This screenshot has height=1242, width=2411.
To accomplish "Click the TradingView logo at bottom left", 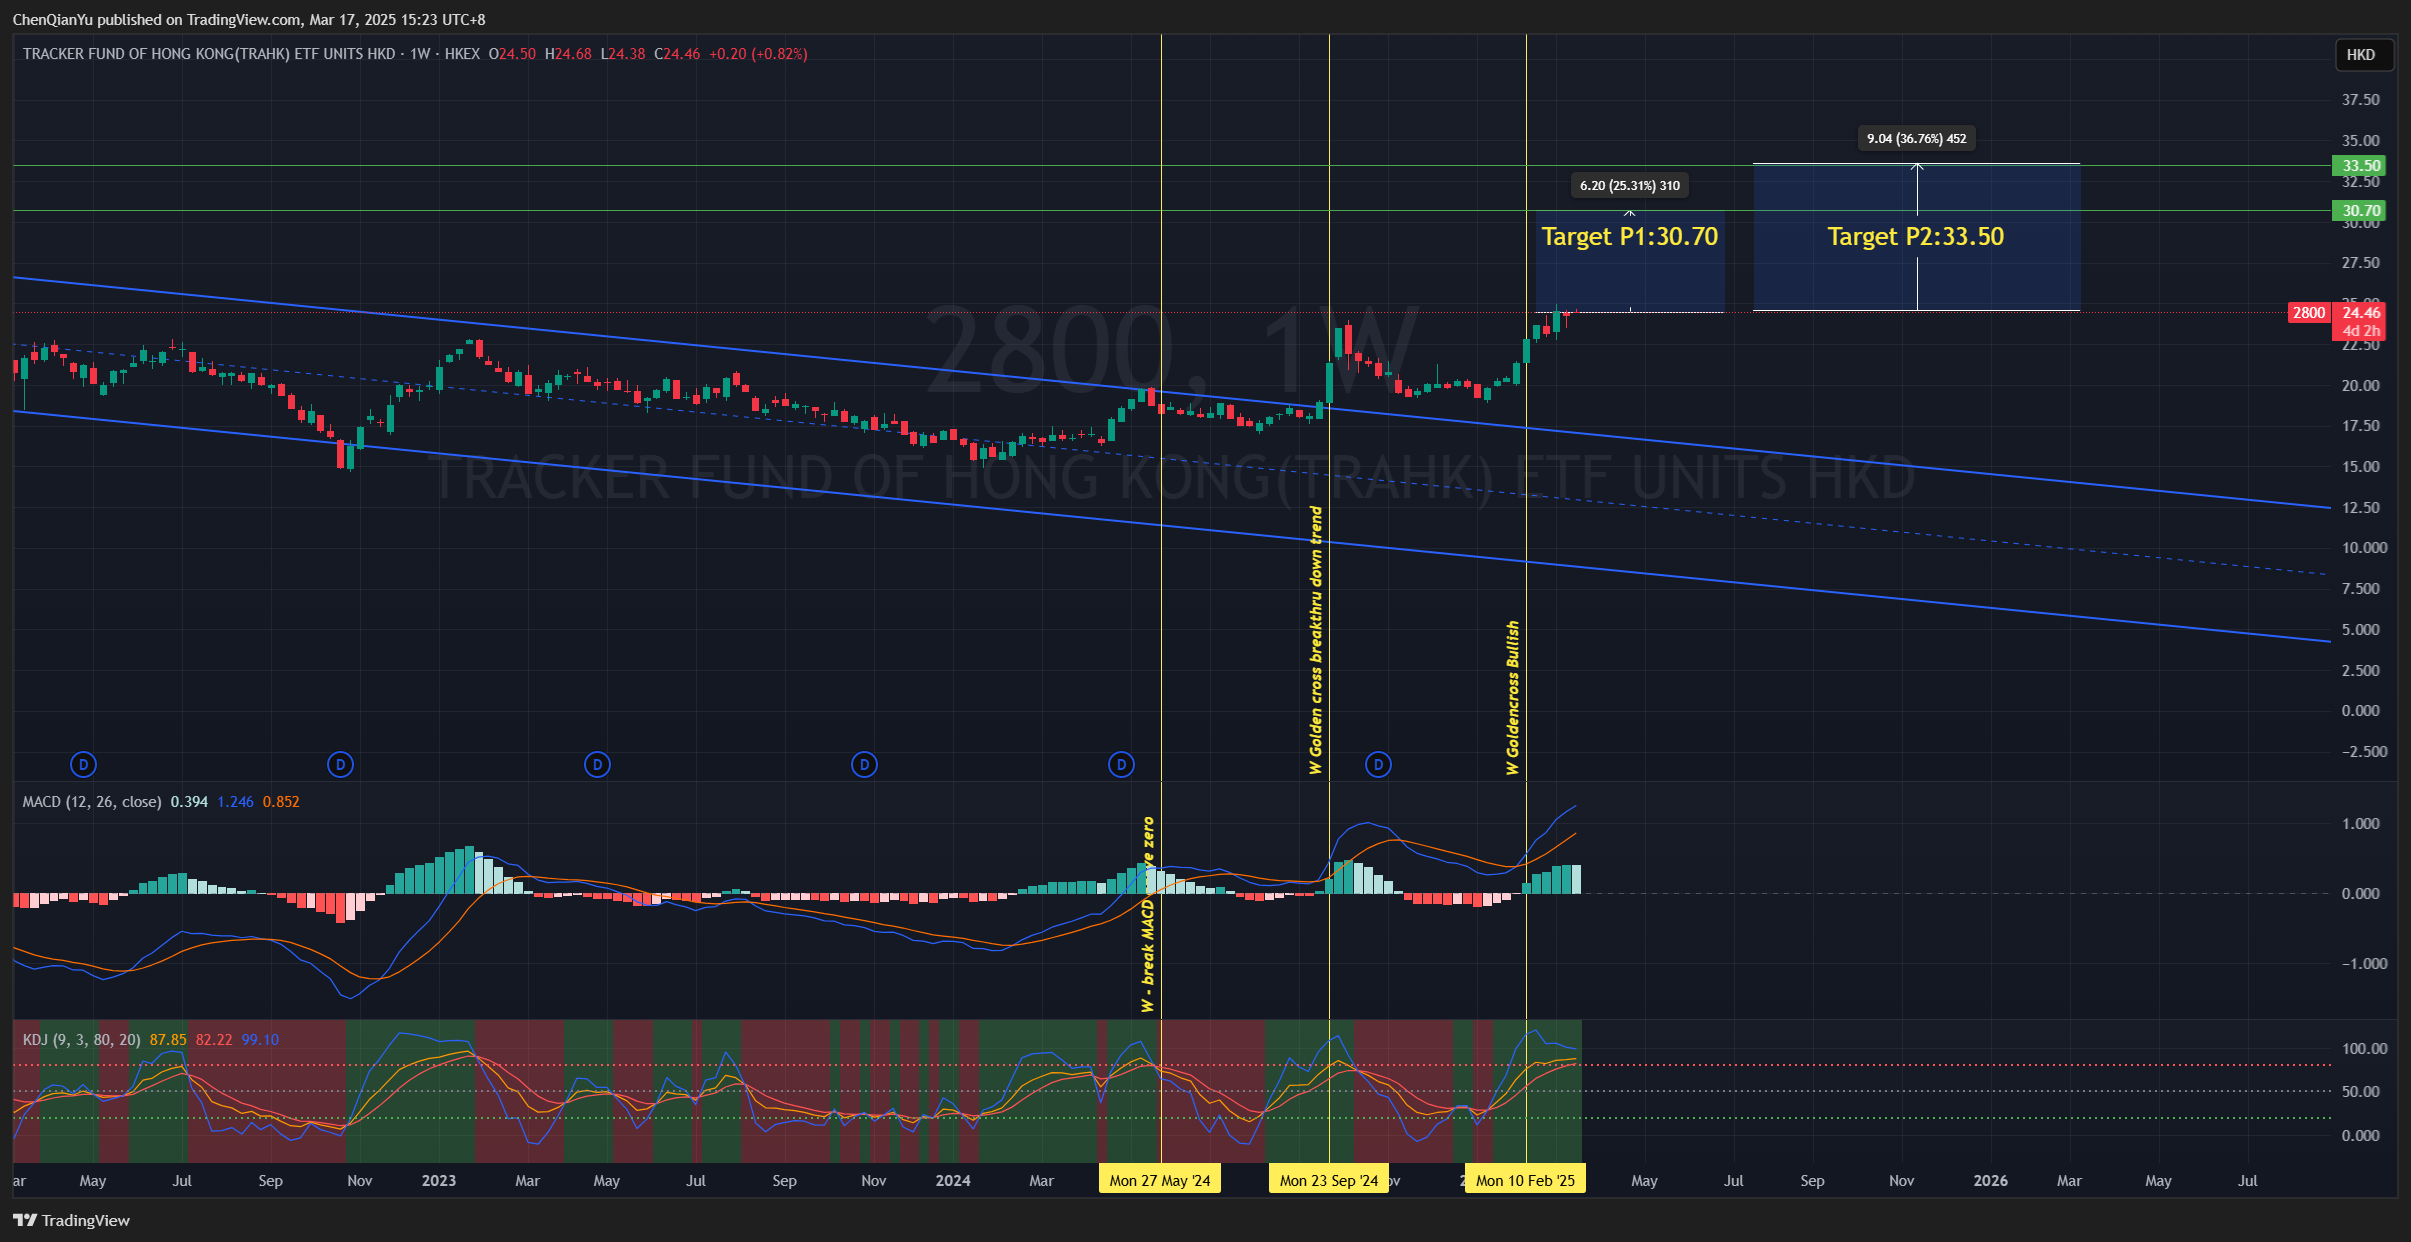I will pyautogui.click(x=72, y=1220).
